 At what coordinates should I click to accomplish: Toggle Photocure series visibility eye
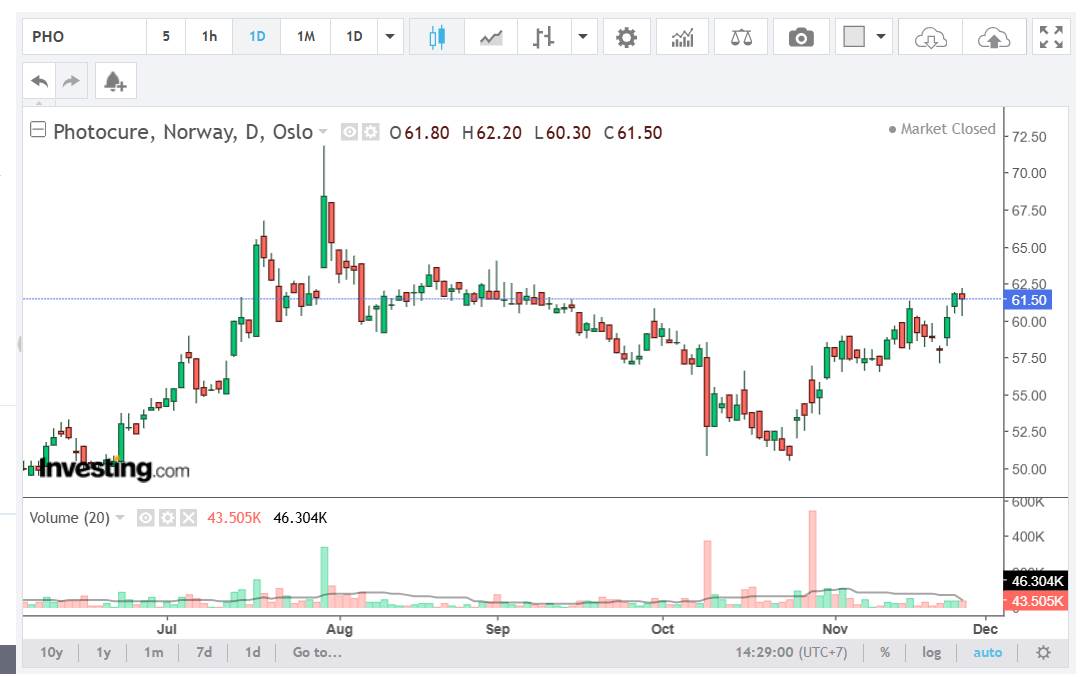349,132
